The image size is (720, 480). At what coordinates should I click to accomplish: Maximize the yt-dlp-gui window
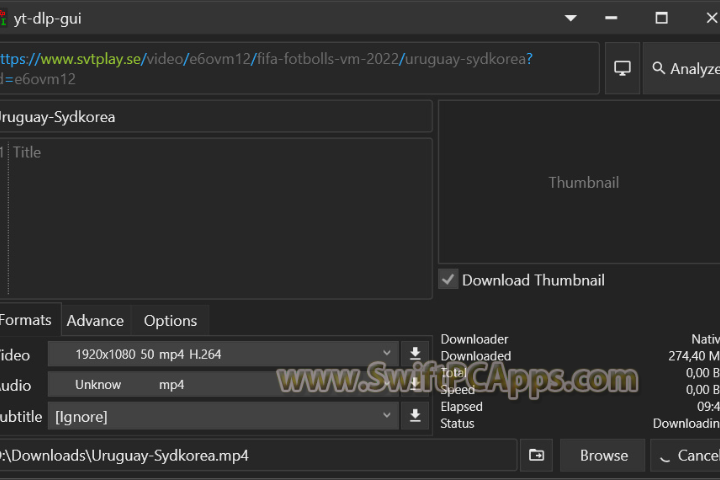click(x=661, y=18)
